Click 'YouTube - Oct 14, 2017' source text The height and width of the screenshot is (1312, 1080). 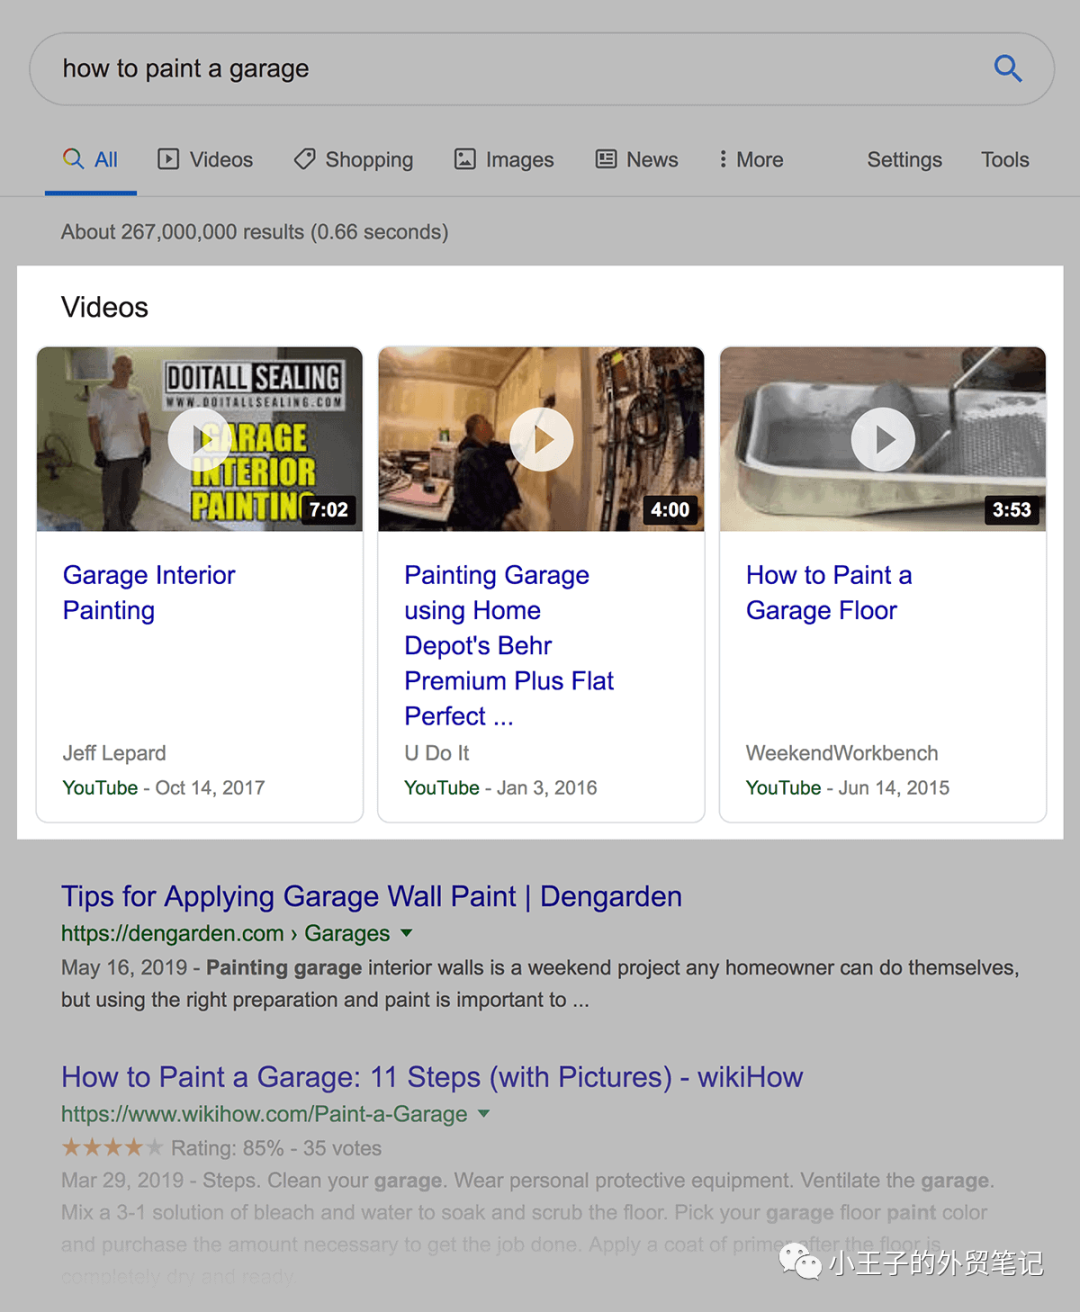click(163, 788)
